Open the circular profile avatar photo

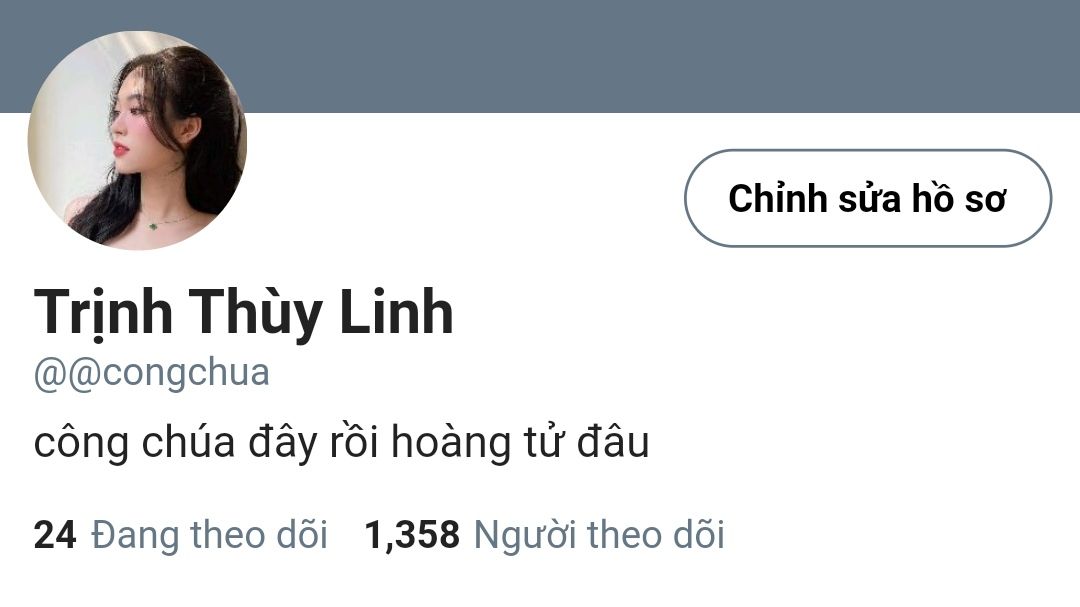[x=137, y=140]
